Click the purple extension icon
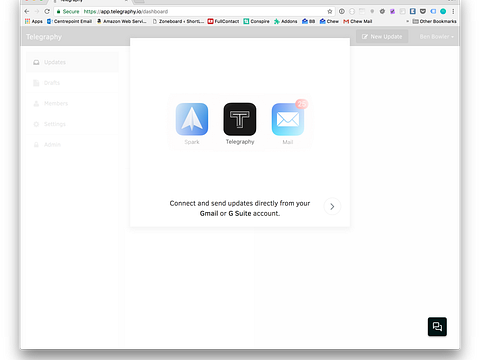 [392, 11]
